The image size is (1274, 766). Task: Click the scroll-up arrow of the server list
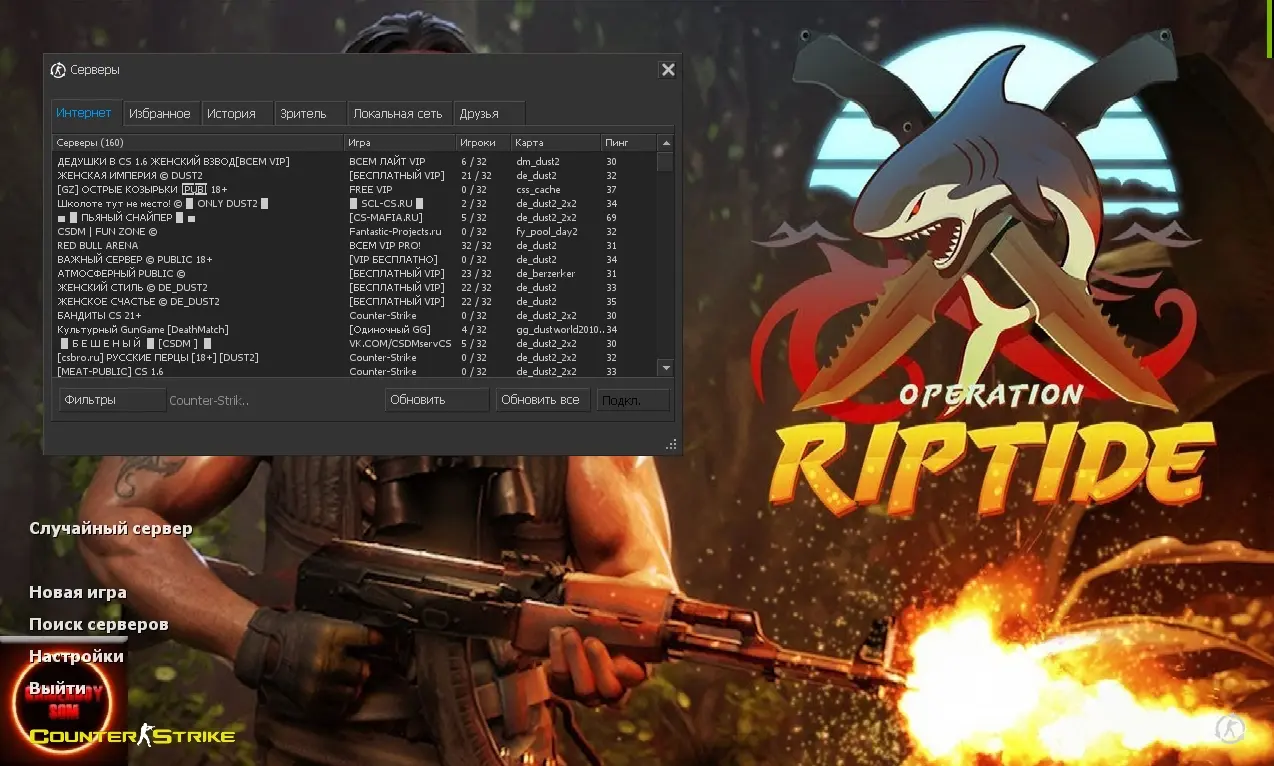coord(665,143)
